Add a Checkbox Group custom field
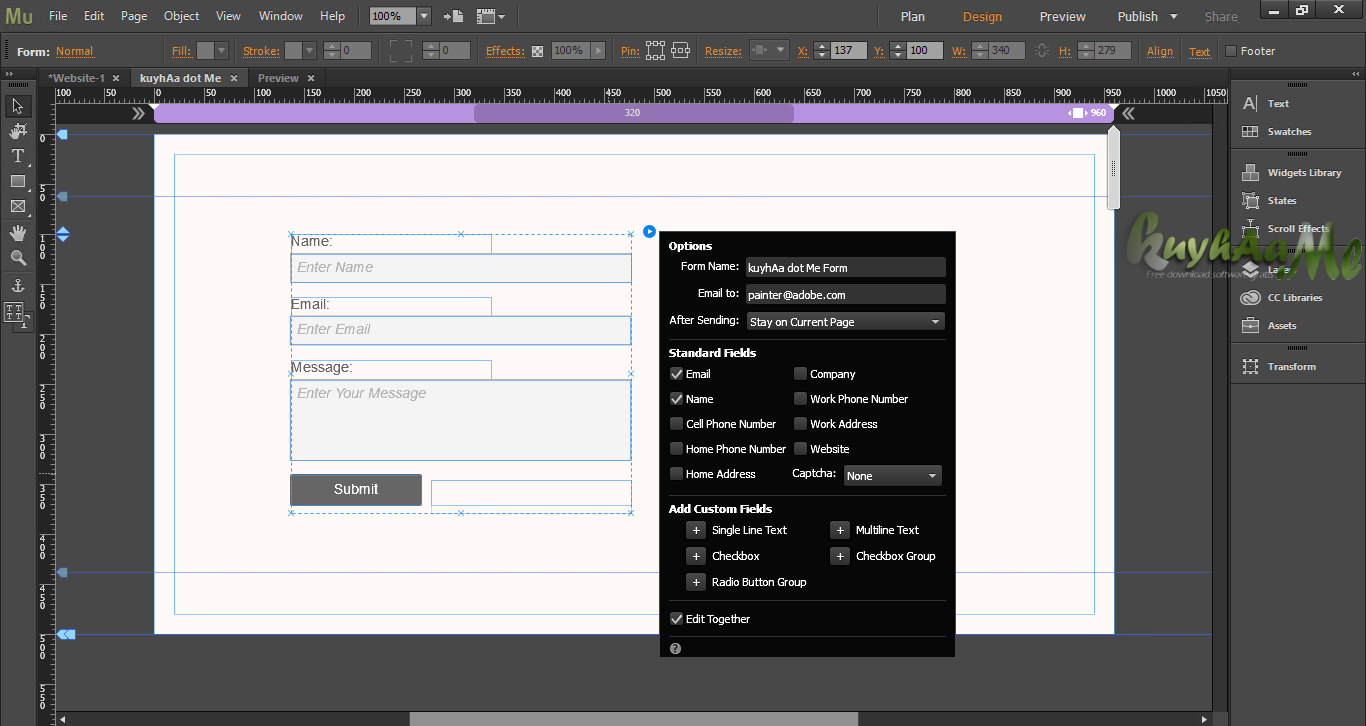The height and width of the screenshot is (726, 1366). pos(839,555)
